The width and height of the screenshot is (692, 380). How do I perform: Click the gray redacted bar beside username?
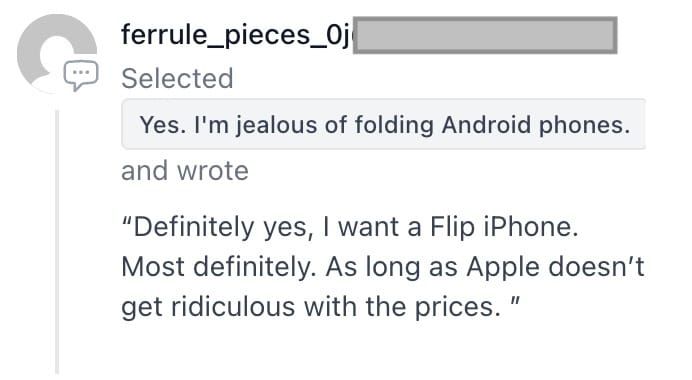pos(485,35)
